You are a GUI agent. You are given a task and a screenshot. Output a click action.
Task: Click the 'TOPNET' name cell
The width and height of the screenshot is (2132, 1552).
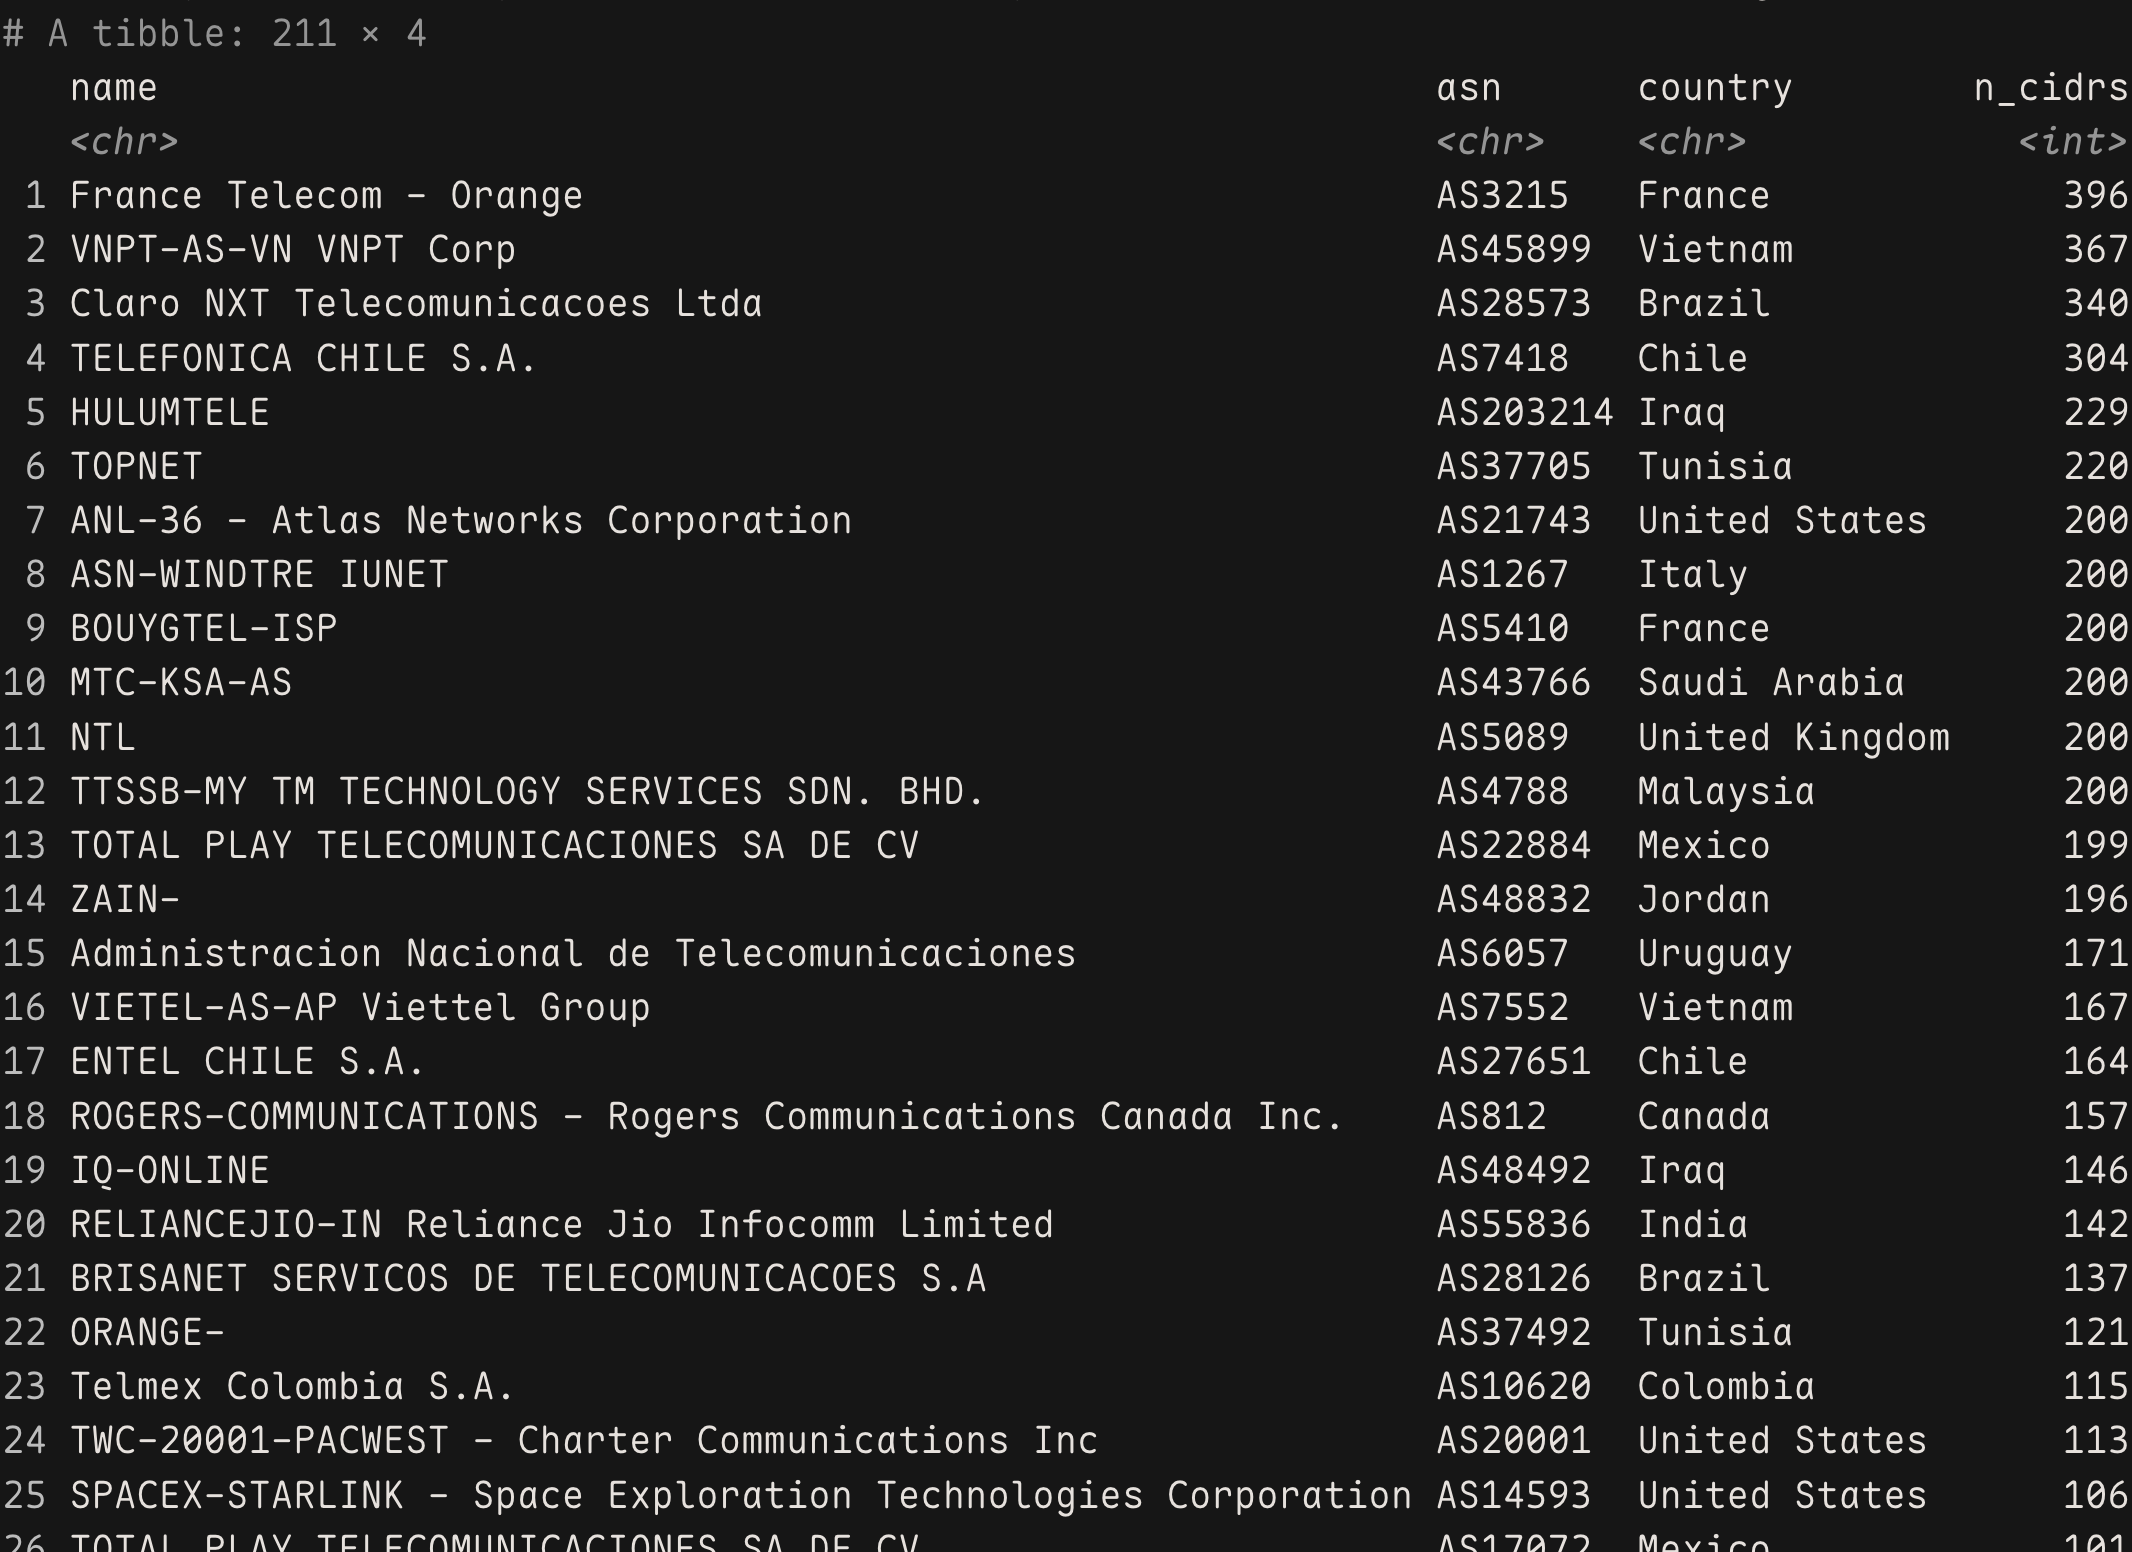point(136,466)
